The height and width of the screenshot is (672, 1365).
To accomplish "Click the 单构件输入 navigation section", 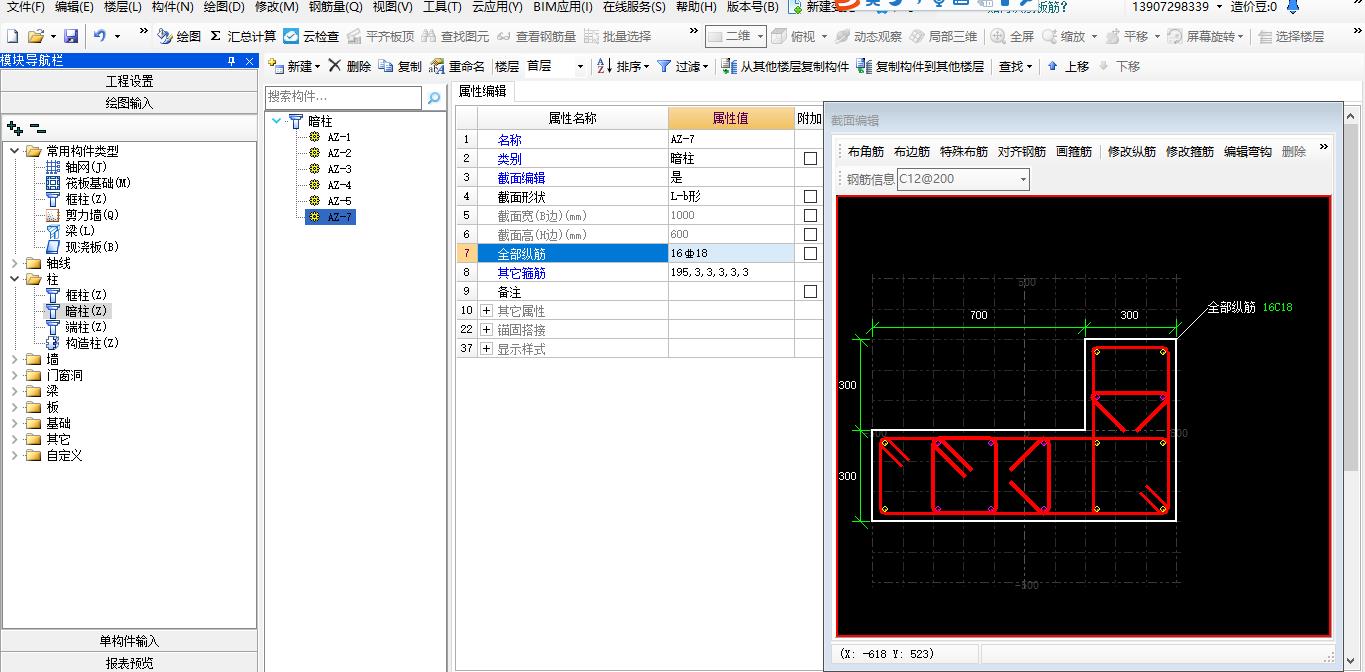I will [x=129, y=642].
